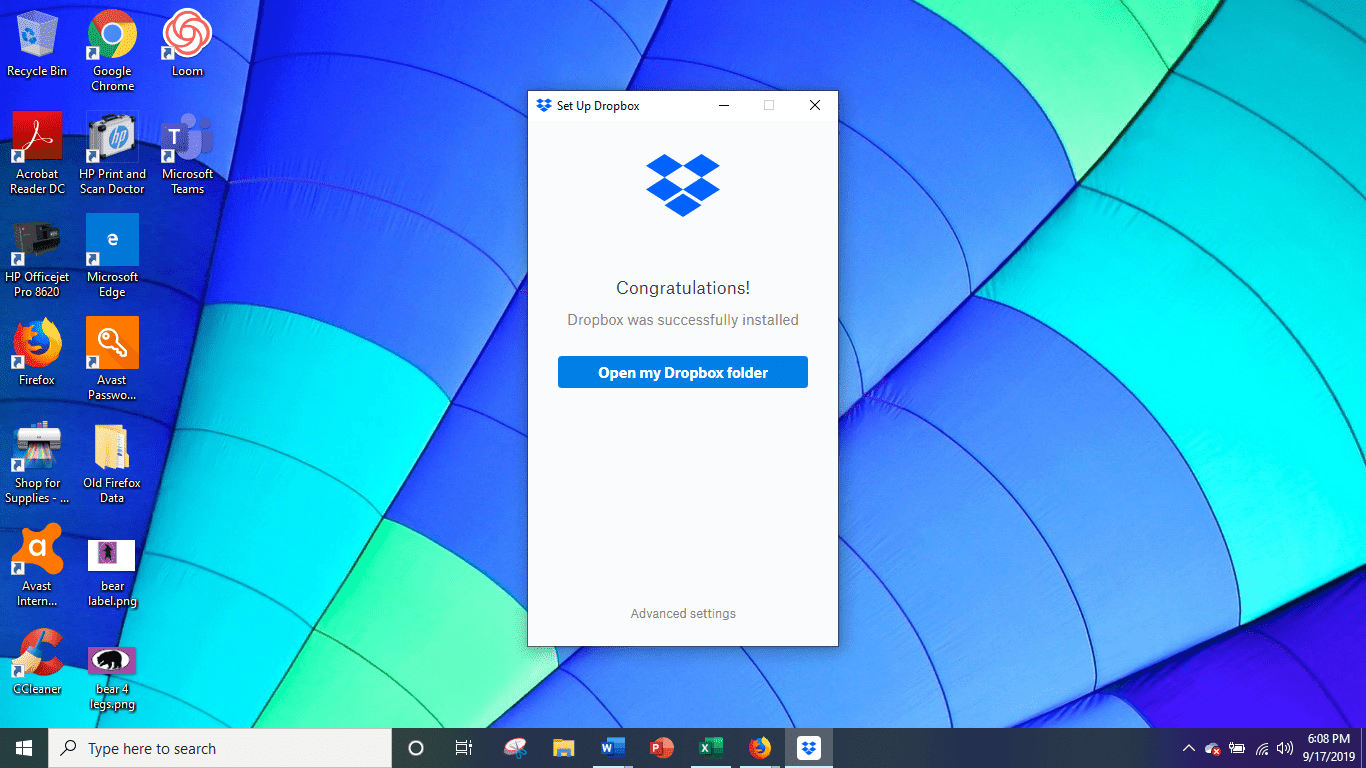Screen dimensions: 1366x768
Task: Click the large Dropbox logo in the dialog
Action: (683, 185)
